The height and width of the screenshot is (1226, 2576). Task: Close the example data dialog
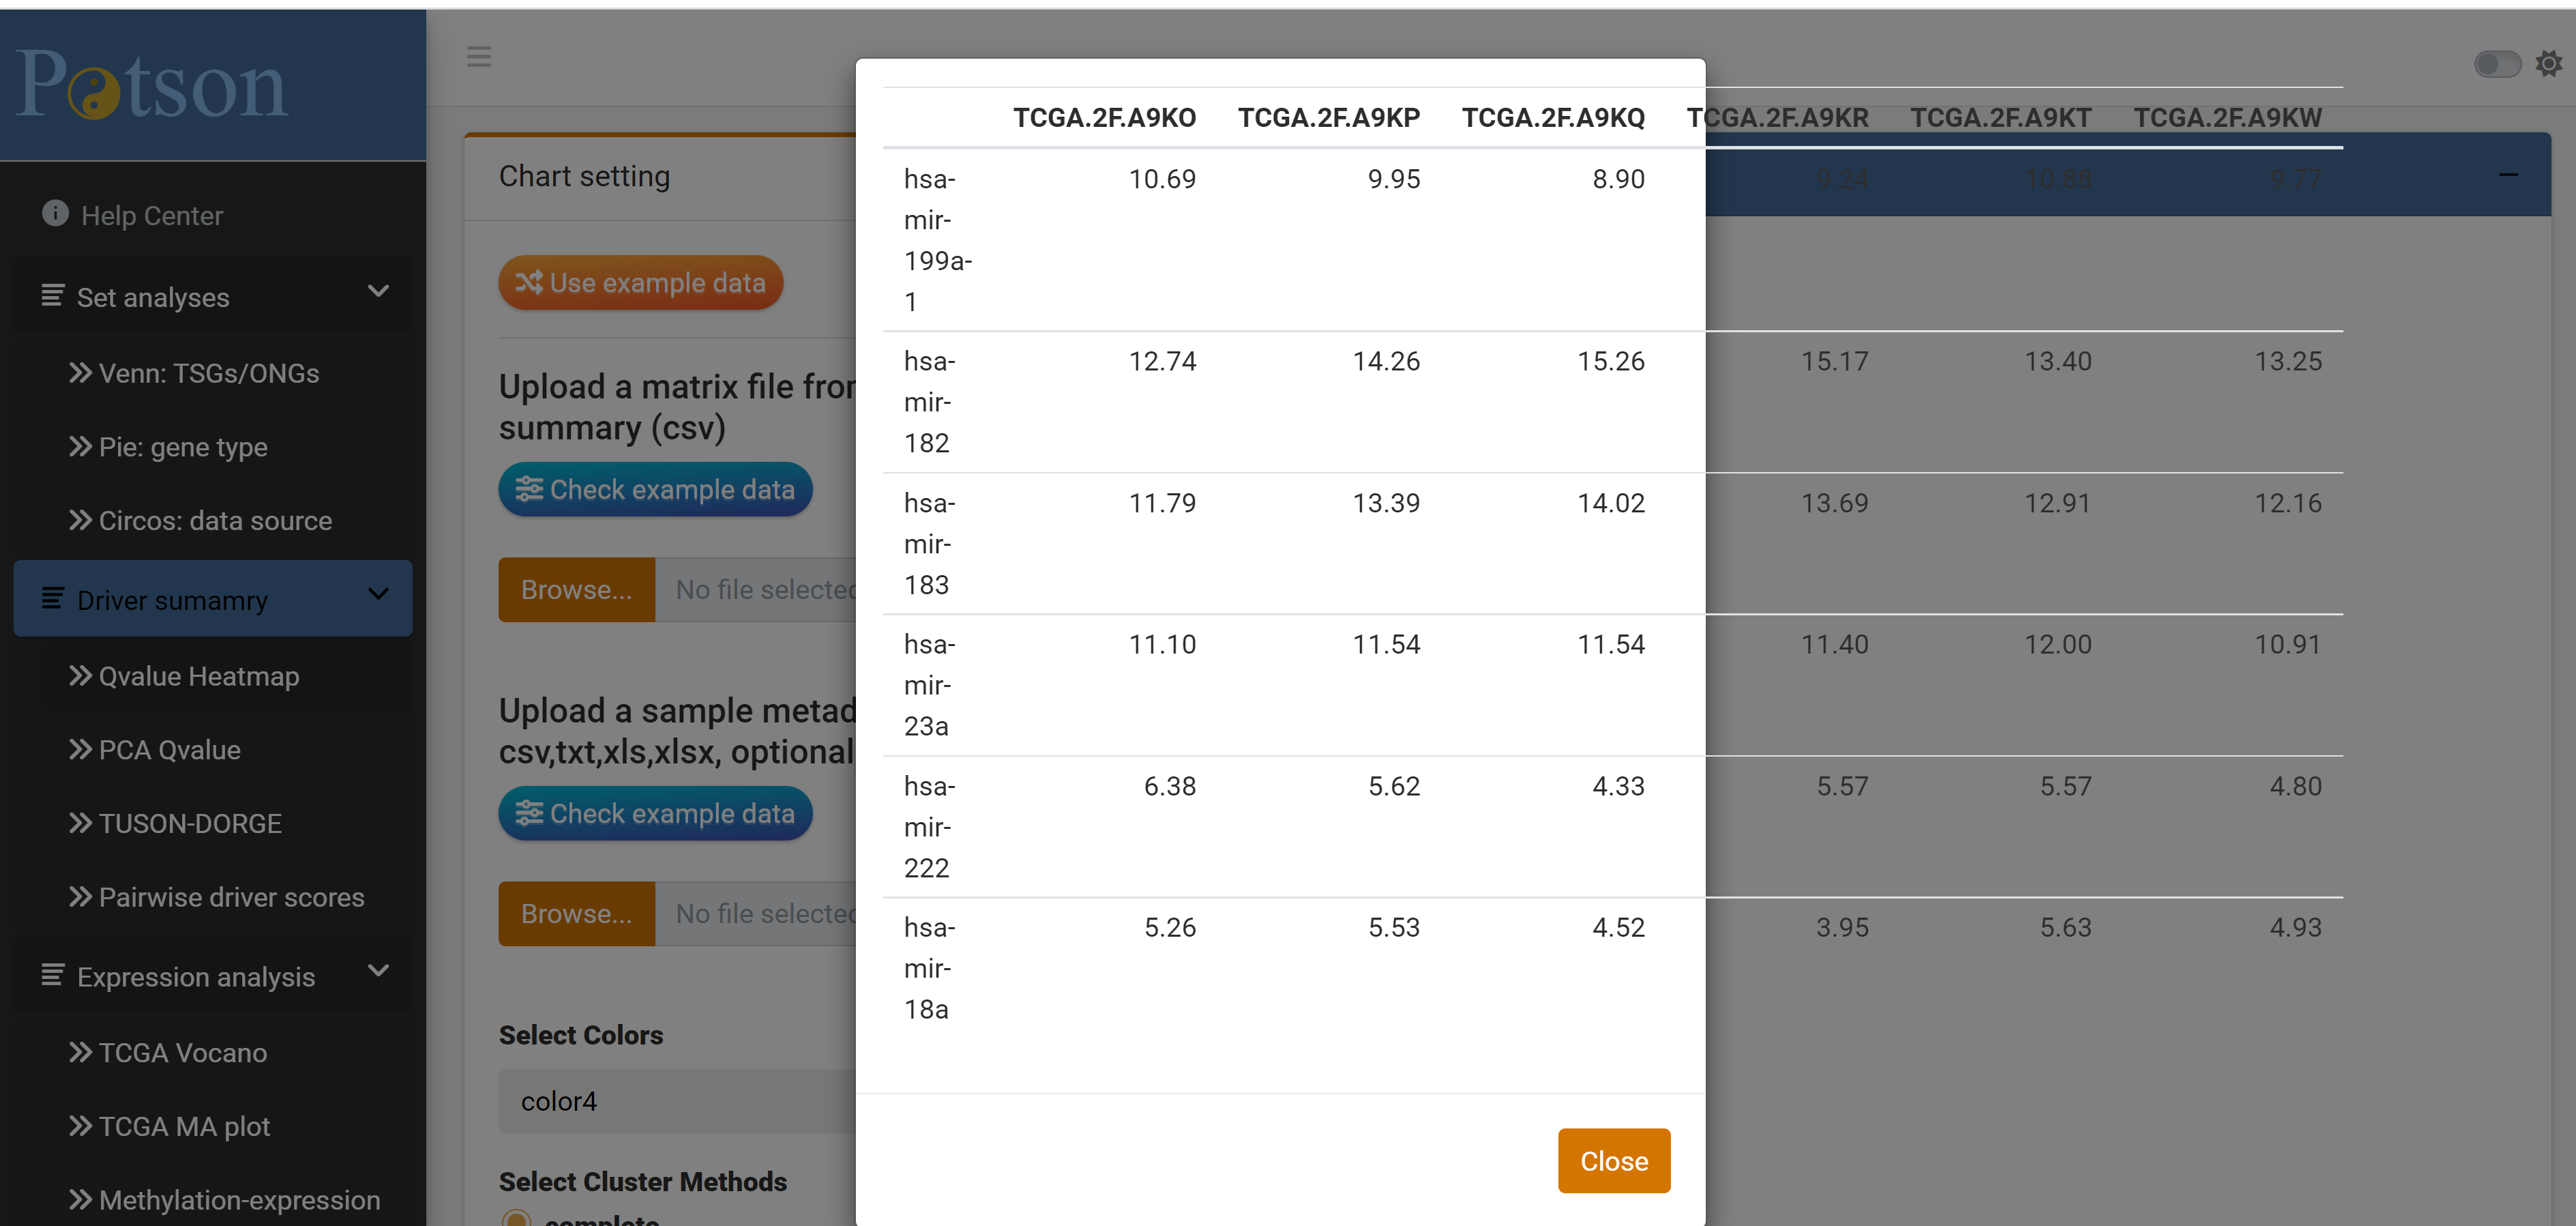(x=1614, y=1161)
